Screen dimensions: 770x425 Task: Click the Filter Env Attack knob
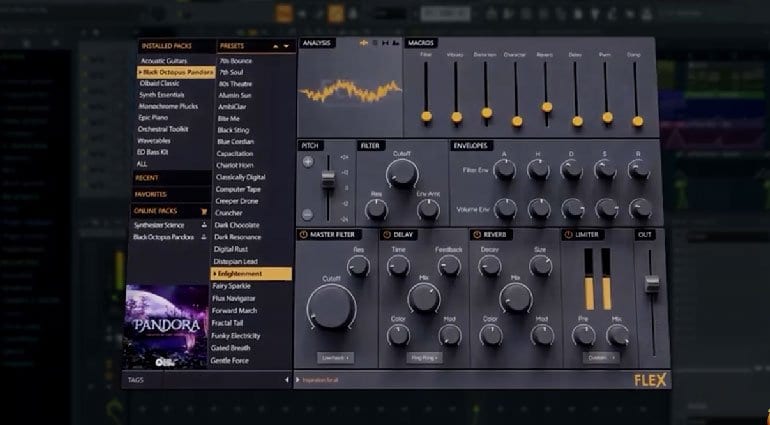point(504,170)
